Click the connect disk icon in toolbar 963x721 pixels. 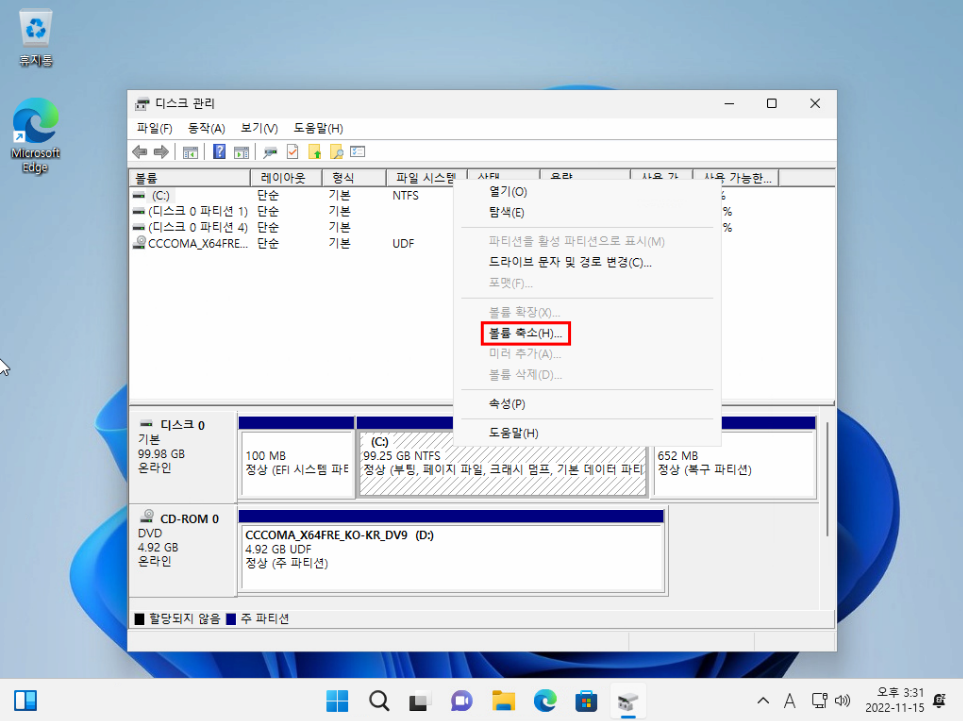pyautogui.click(x=270, y=152)
